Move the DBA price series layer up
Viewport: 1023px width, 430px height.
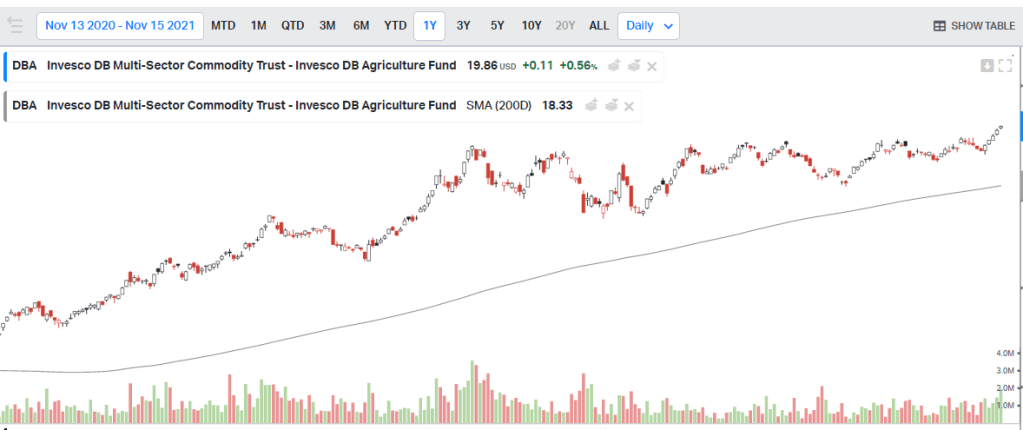(615, 66)
